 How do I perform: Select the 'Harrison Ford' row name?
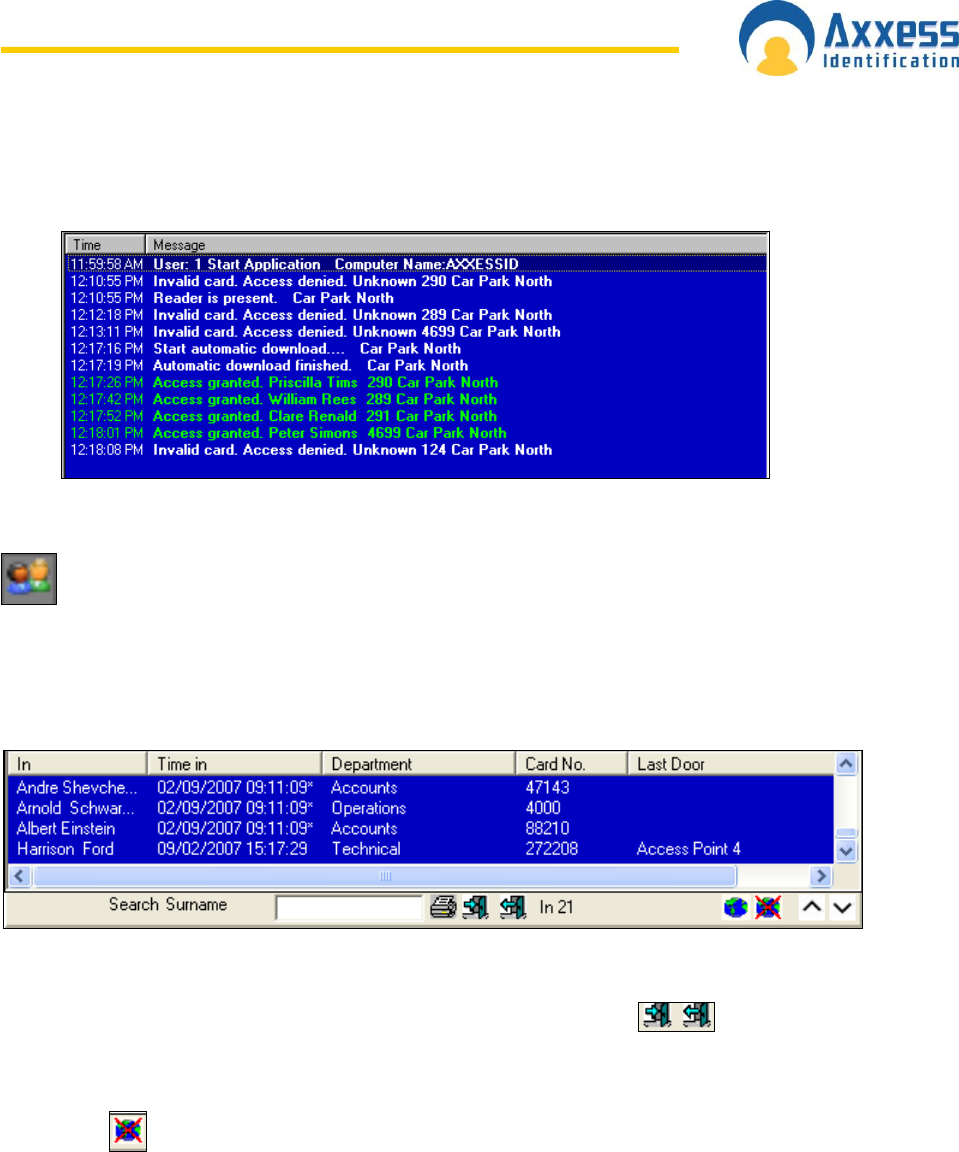pos(65,849)
